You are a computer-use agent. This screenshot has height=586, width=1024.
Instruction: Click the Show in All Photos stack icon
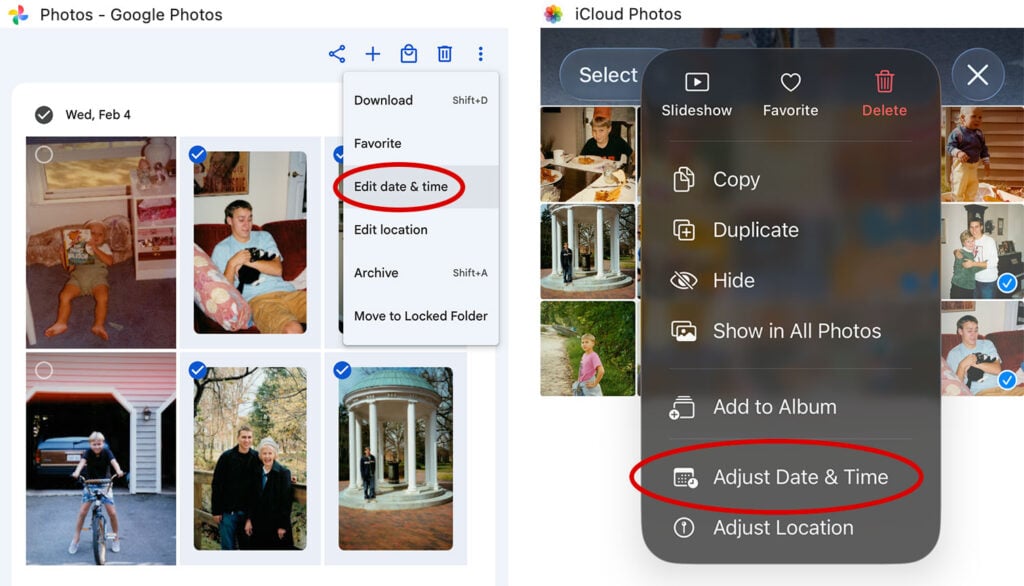coord(684,331)
